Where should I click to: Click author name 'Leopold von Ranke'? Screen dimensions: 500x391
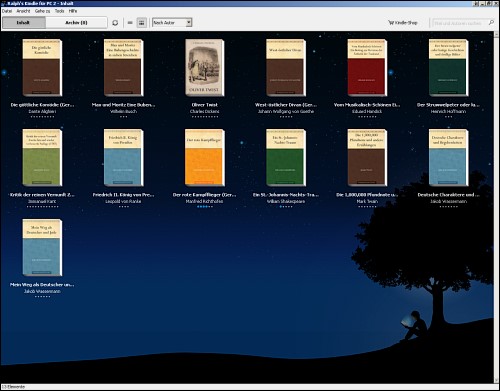pyautogui.click(x=123, y=201)
